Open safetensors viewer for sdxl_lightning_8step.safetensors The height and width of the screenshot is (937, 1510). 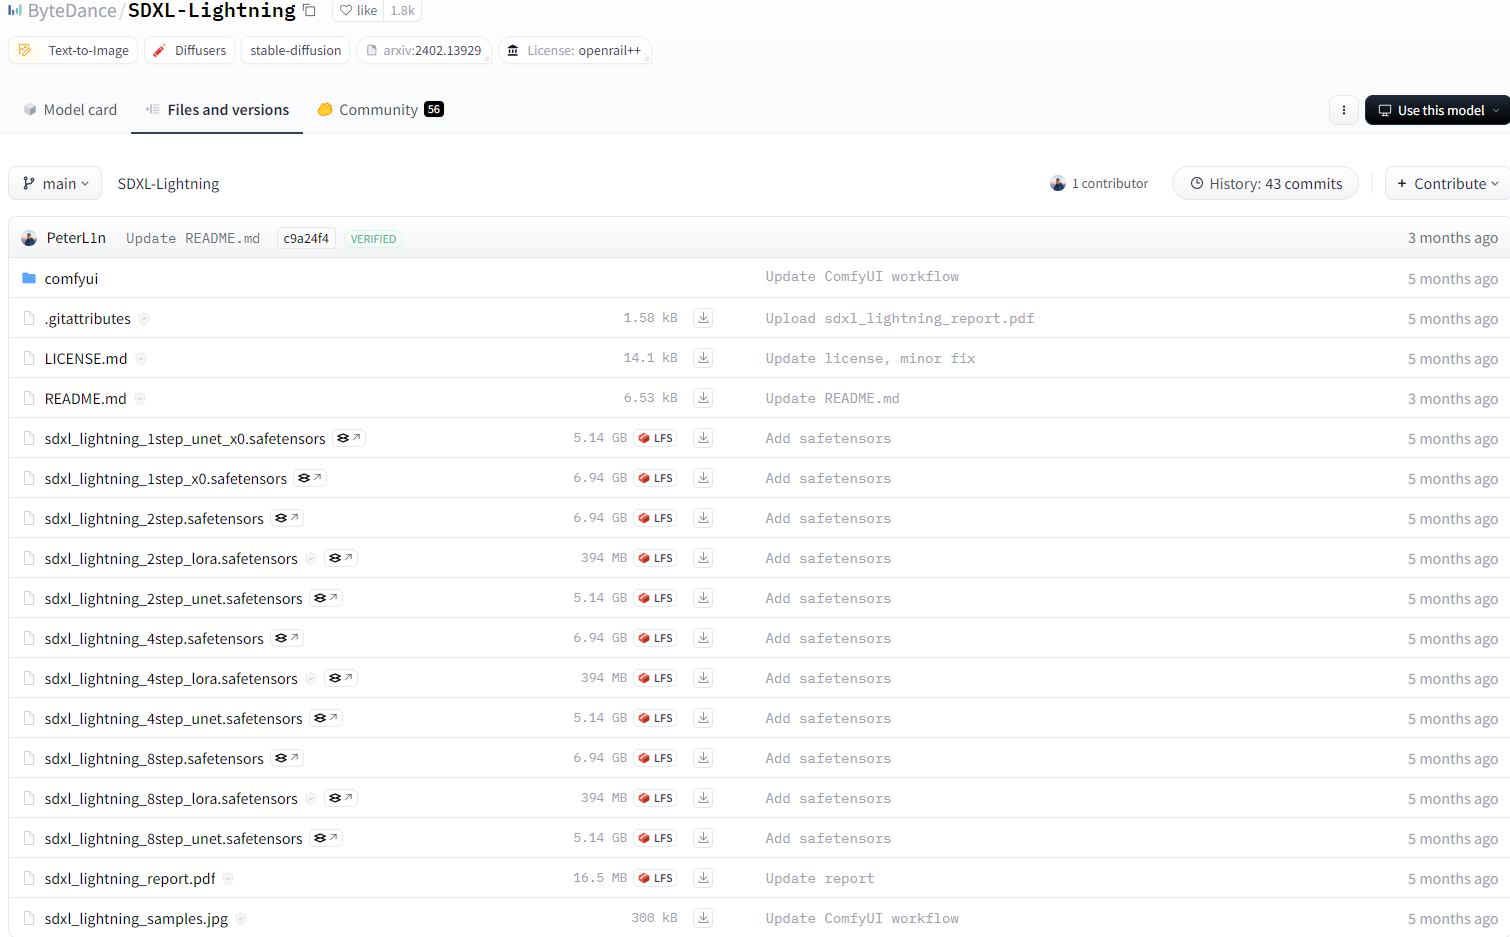click(287, 758)
